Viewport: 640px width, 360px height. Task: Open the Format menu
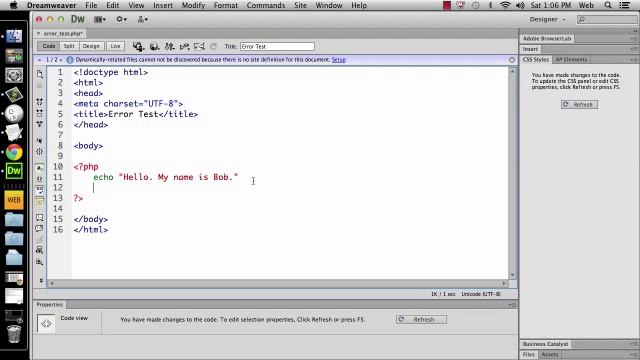pyautogui.click(x=225, y=5)
